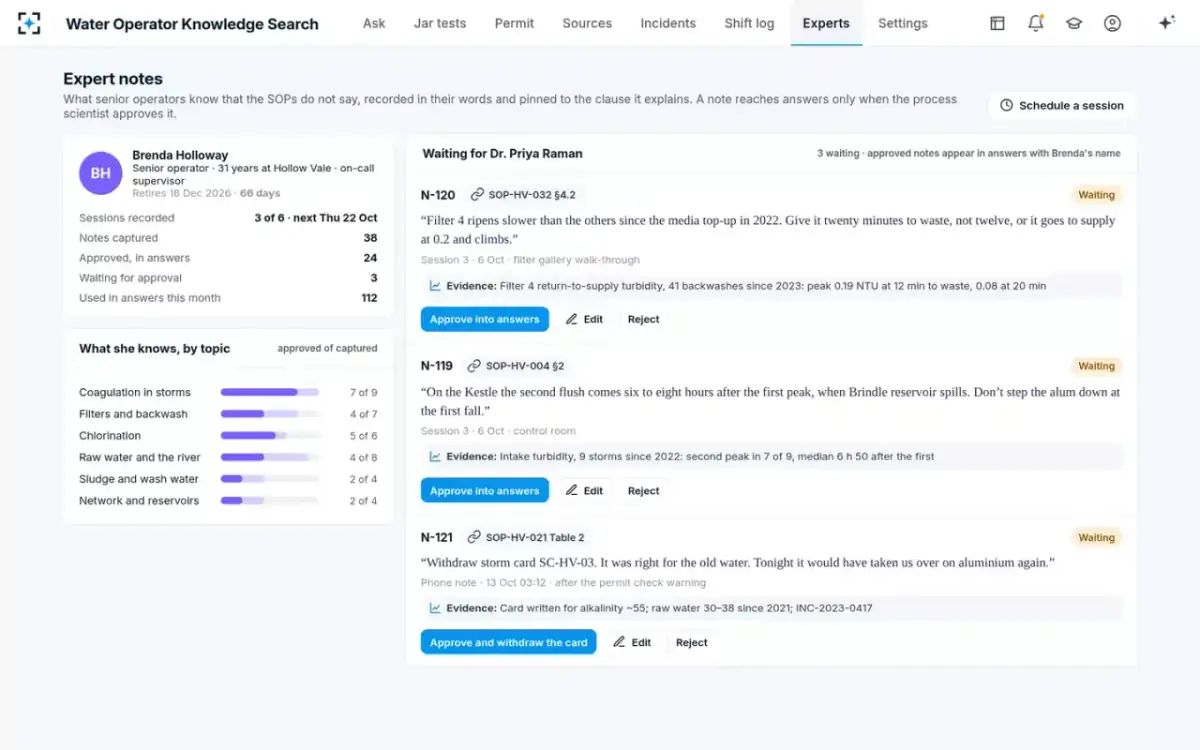Viewport: 1200px width, 750px height.
Task: Click Schedule a session button
Action: coord(1062,105)
